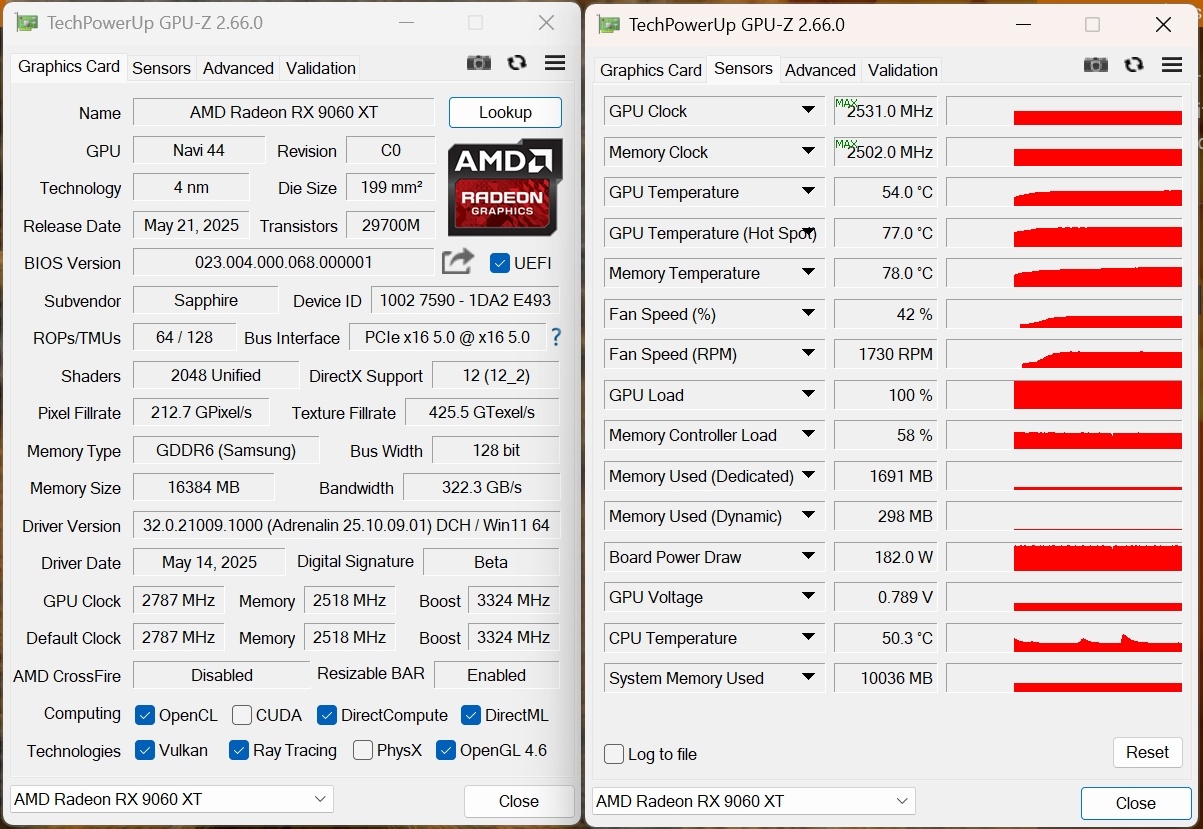The width and height of the screenshot is (1203, 829).
Task: Open the GPU Clock sensor dropdown
Action: [x=808, y=110]
